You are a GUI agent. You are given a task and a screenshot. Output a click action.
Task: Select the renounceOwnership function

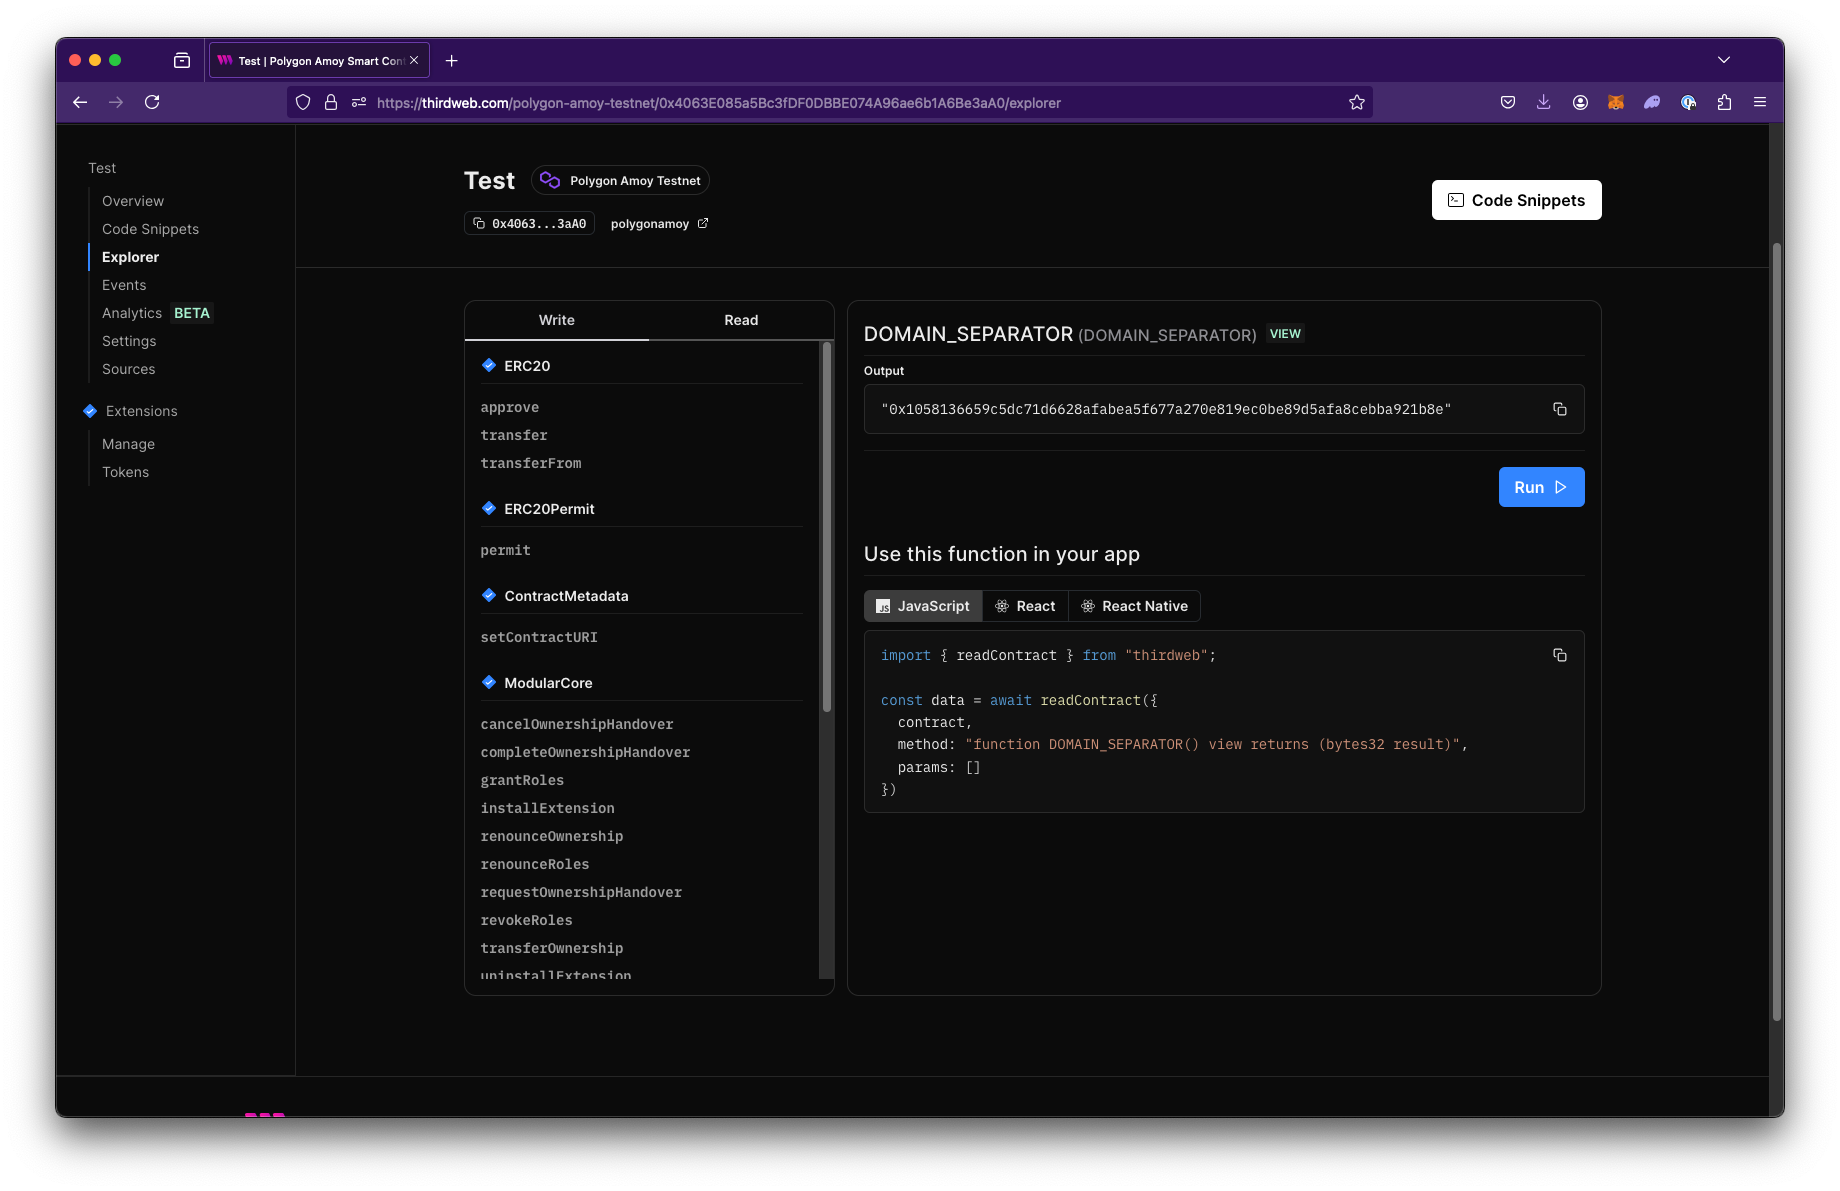552,836
